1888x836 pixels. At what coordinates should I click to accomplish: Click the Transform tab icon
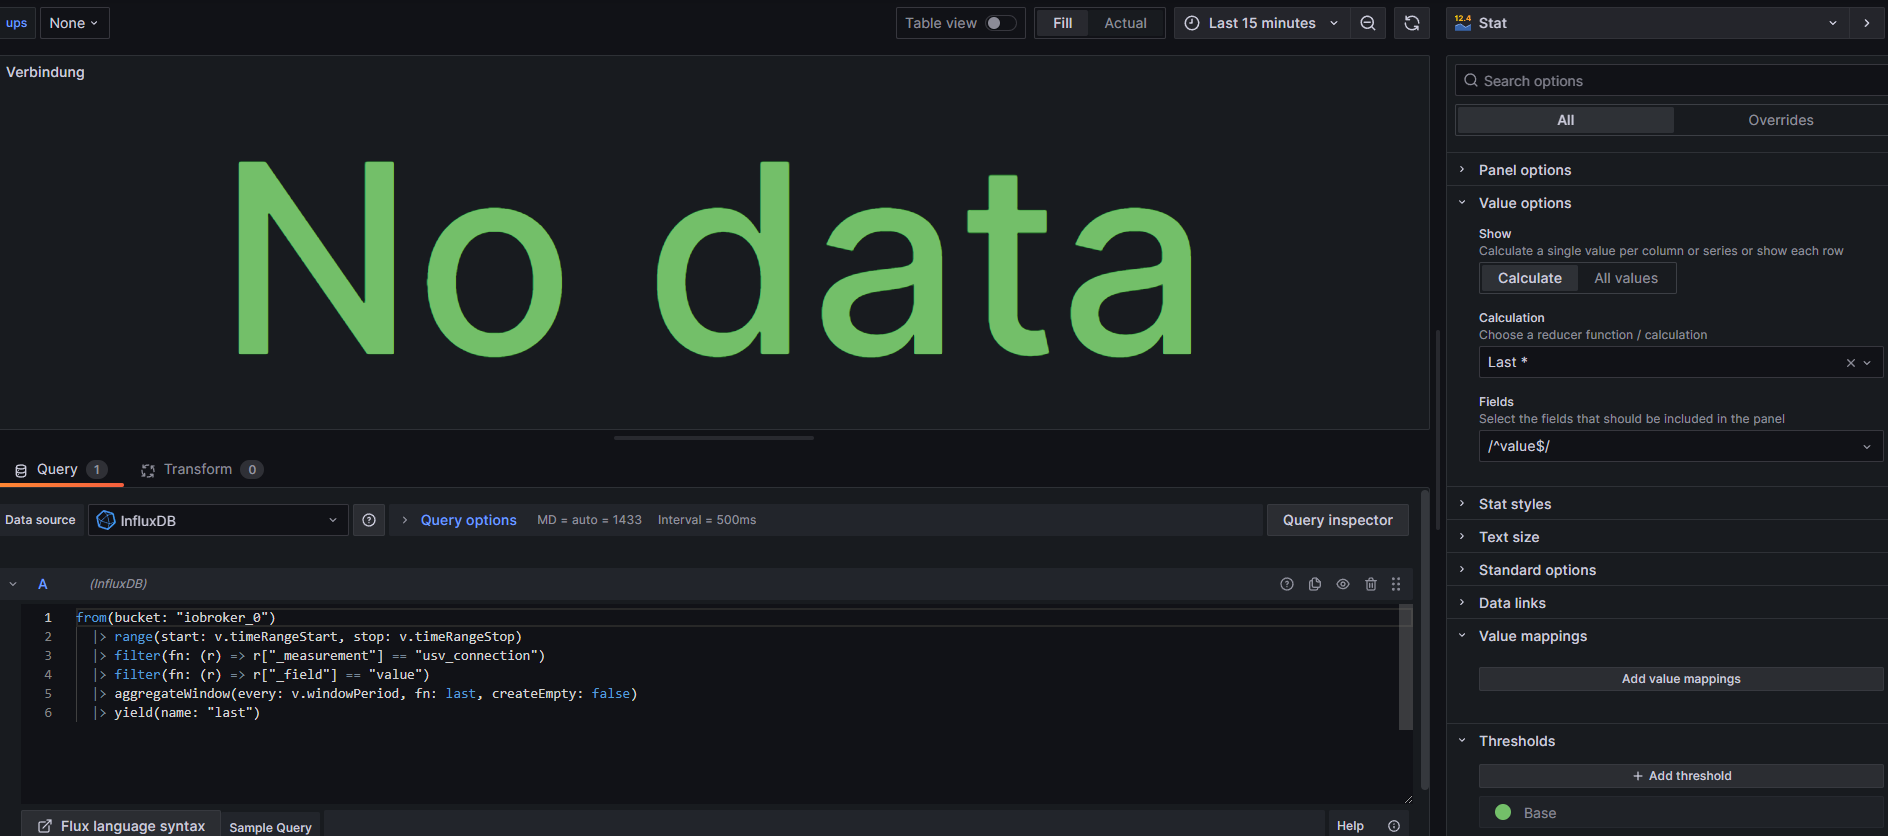(148, 470)
